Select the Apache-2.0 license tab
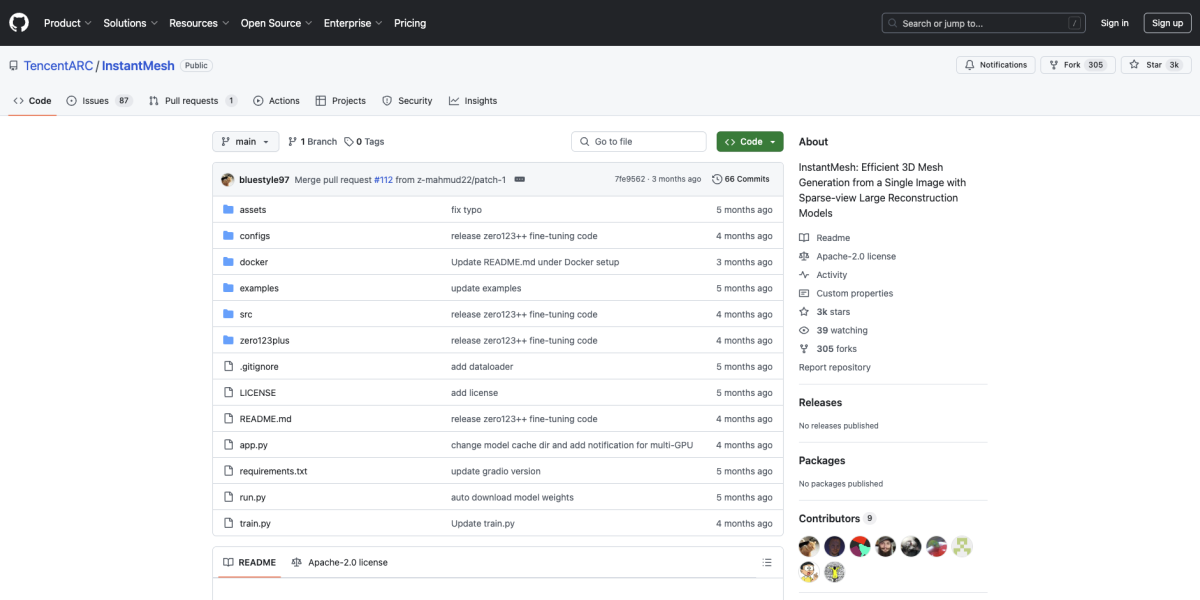The width and height of the screenshot is (1200, 600). 339,562
